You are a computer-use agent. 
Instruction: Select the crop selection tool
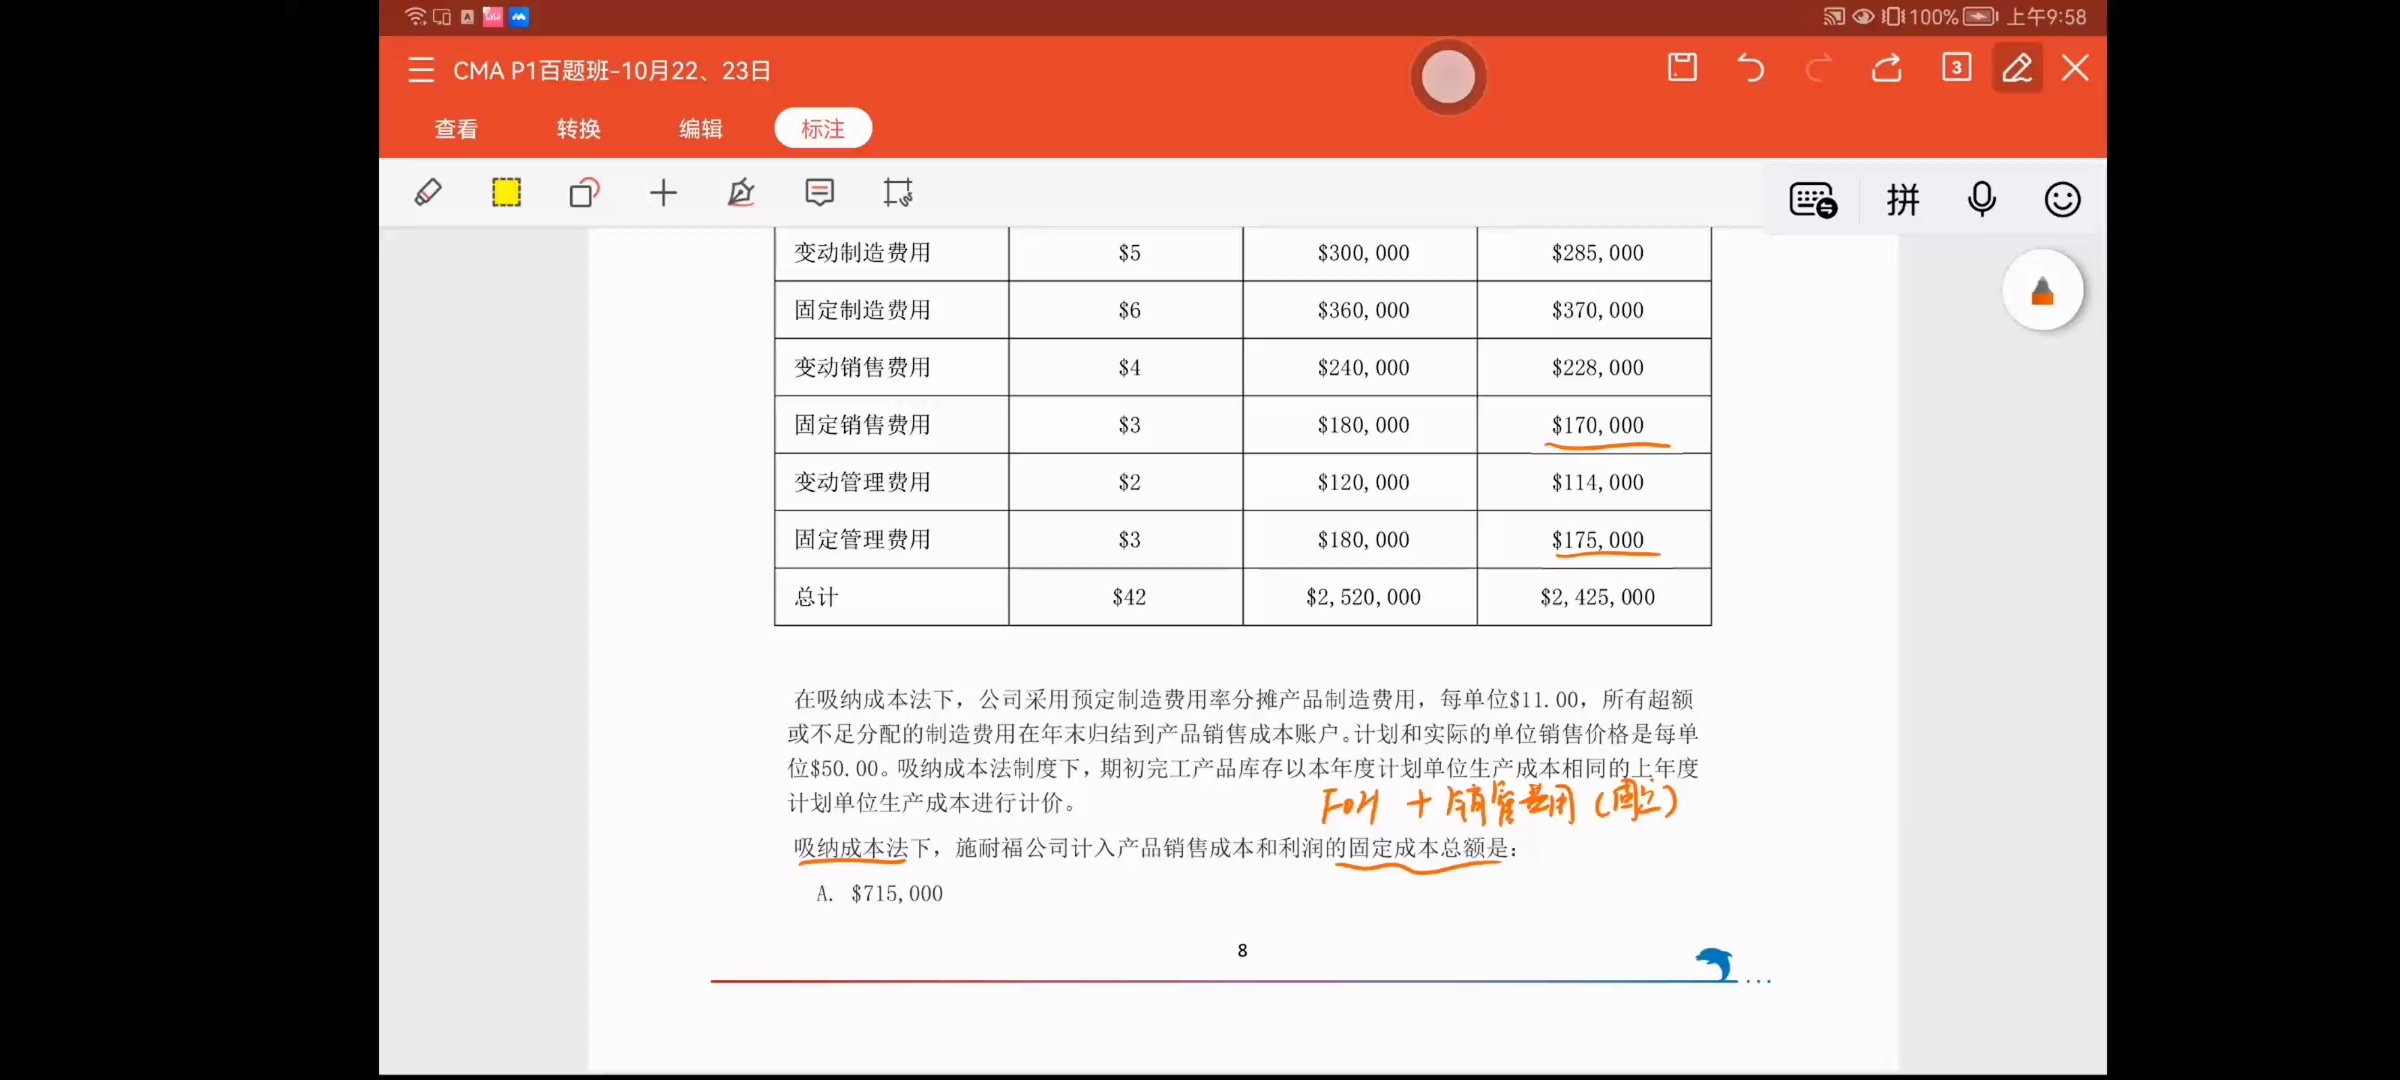point(897,192)
